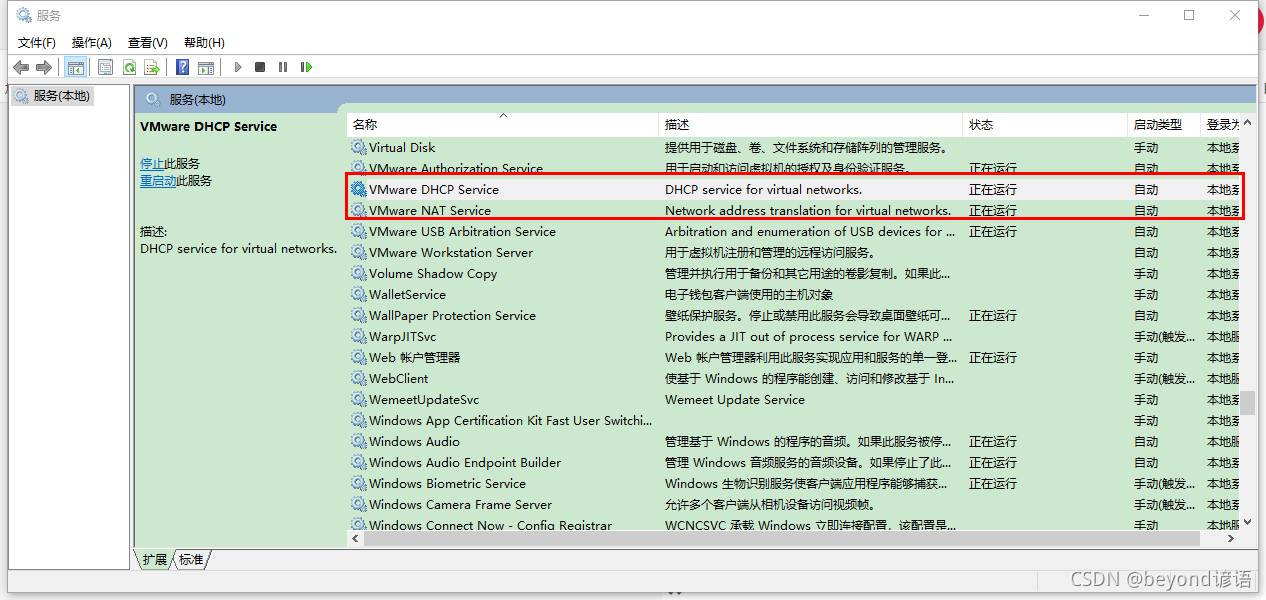Click the gear icon beside WalletService
Screen dimensions: 1266x600
tap(358, 294)
